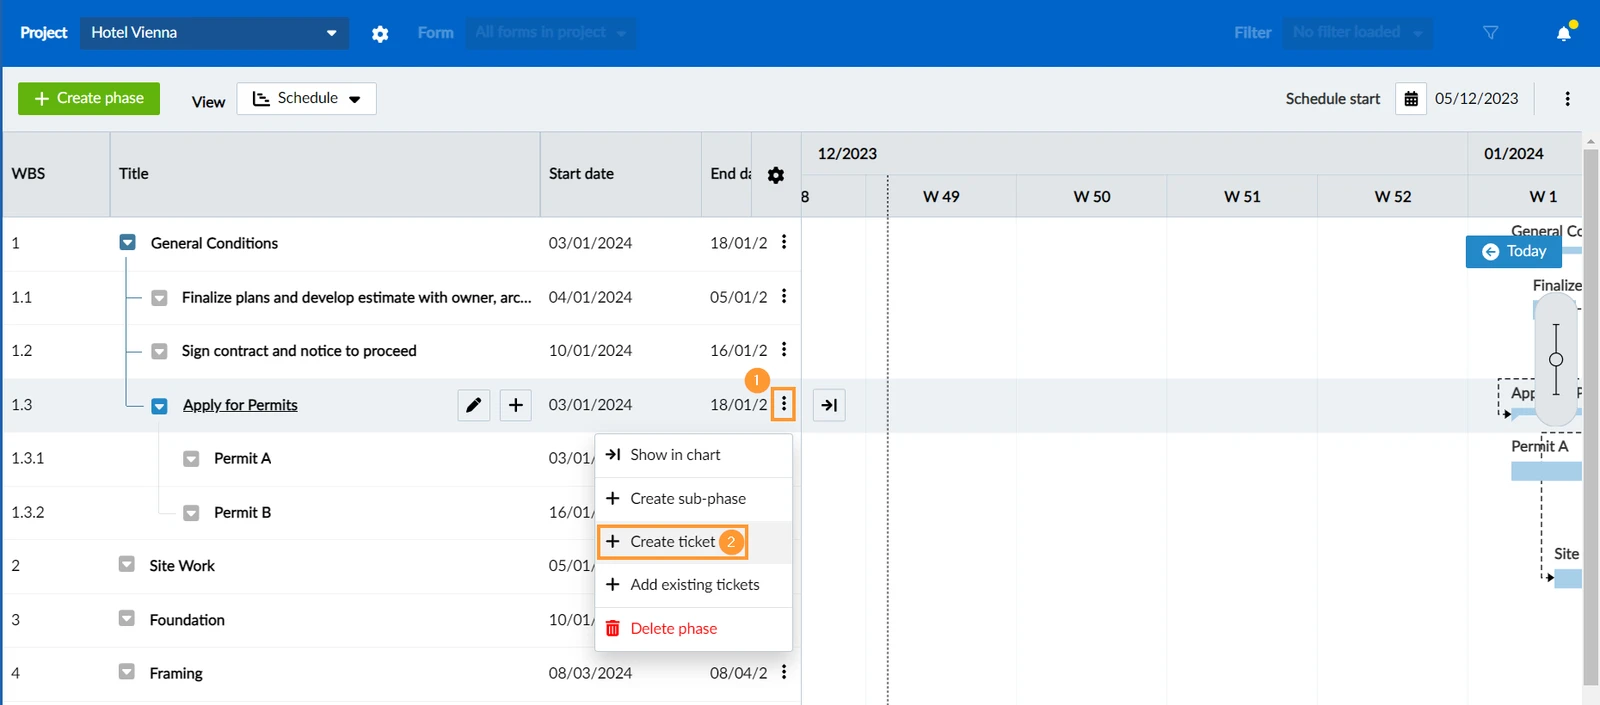Viewport: 1600px width, 705px height.
Task: Expand Foundation phase toggle
Action: [x=127, y=618]
